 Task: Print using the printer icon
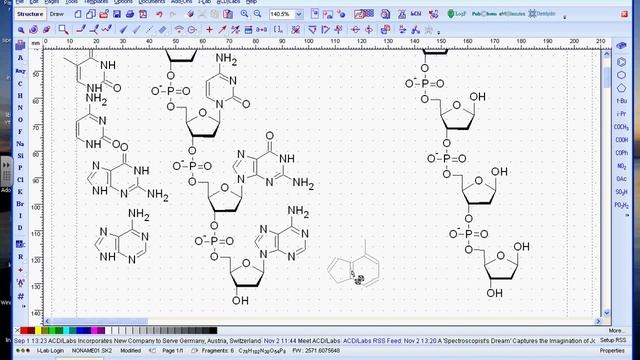point(130,14)
